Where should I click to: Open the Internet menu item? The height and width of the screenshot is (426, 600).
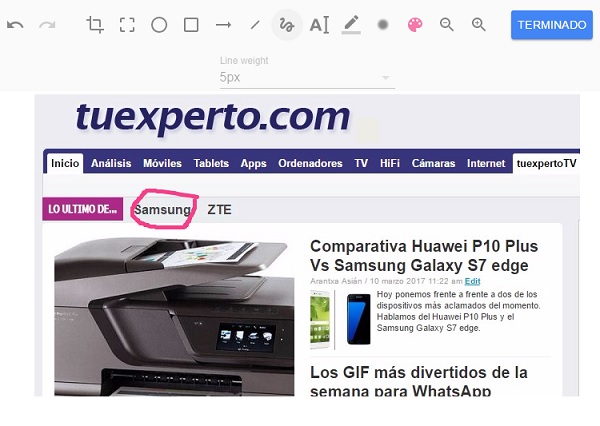(486, 163)
